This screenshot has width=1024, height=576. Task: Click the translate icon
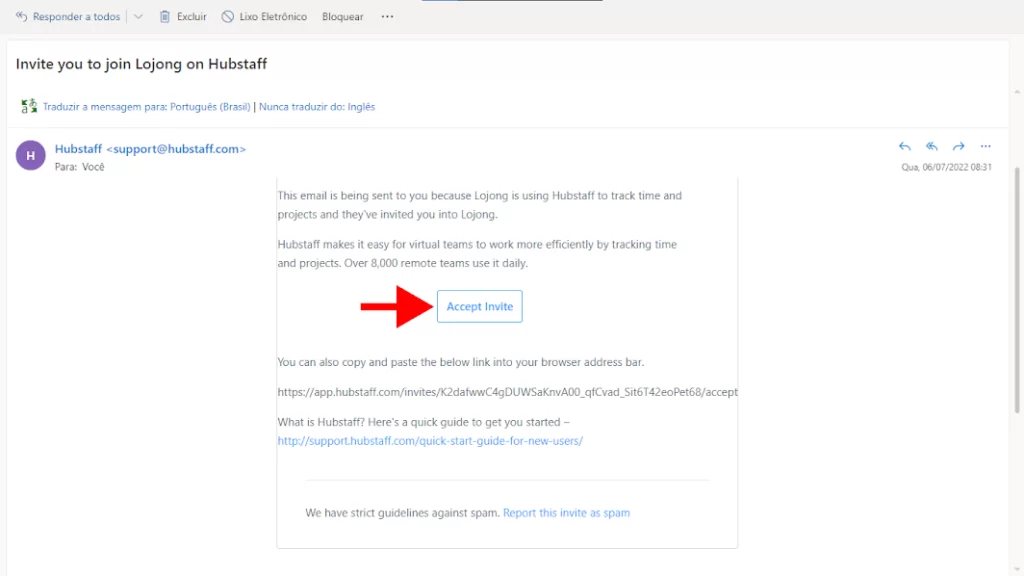(29, 106)
